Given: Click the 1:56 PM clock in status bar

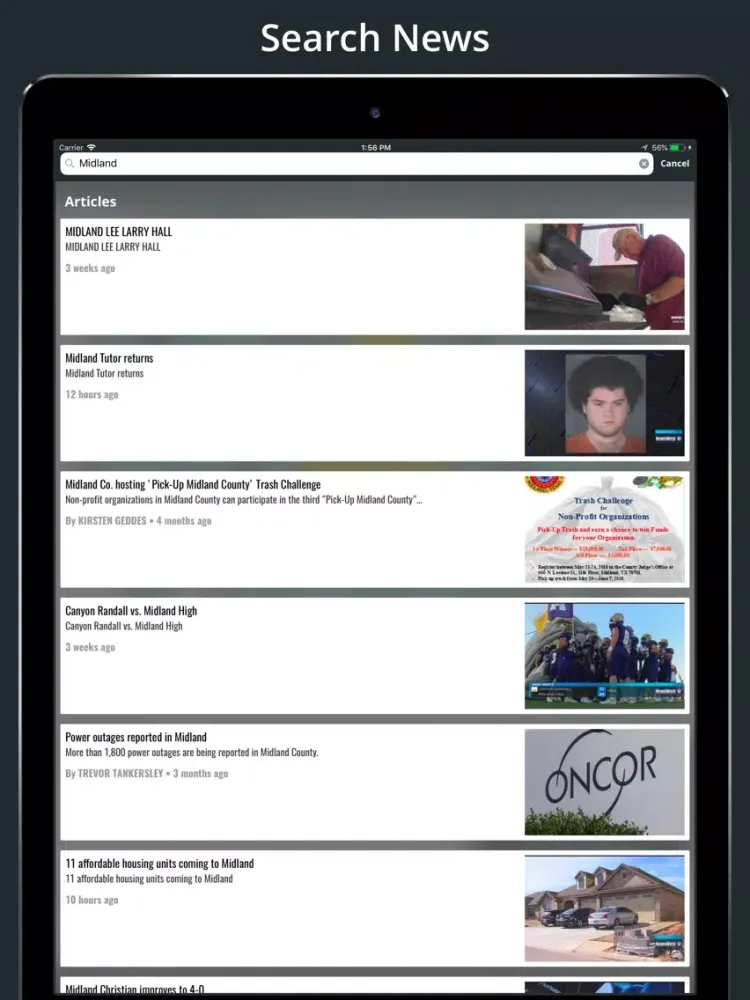Looking at the screenshot, I should point(376,147).
